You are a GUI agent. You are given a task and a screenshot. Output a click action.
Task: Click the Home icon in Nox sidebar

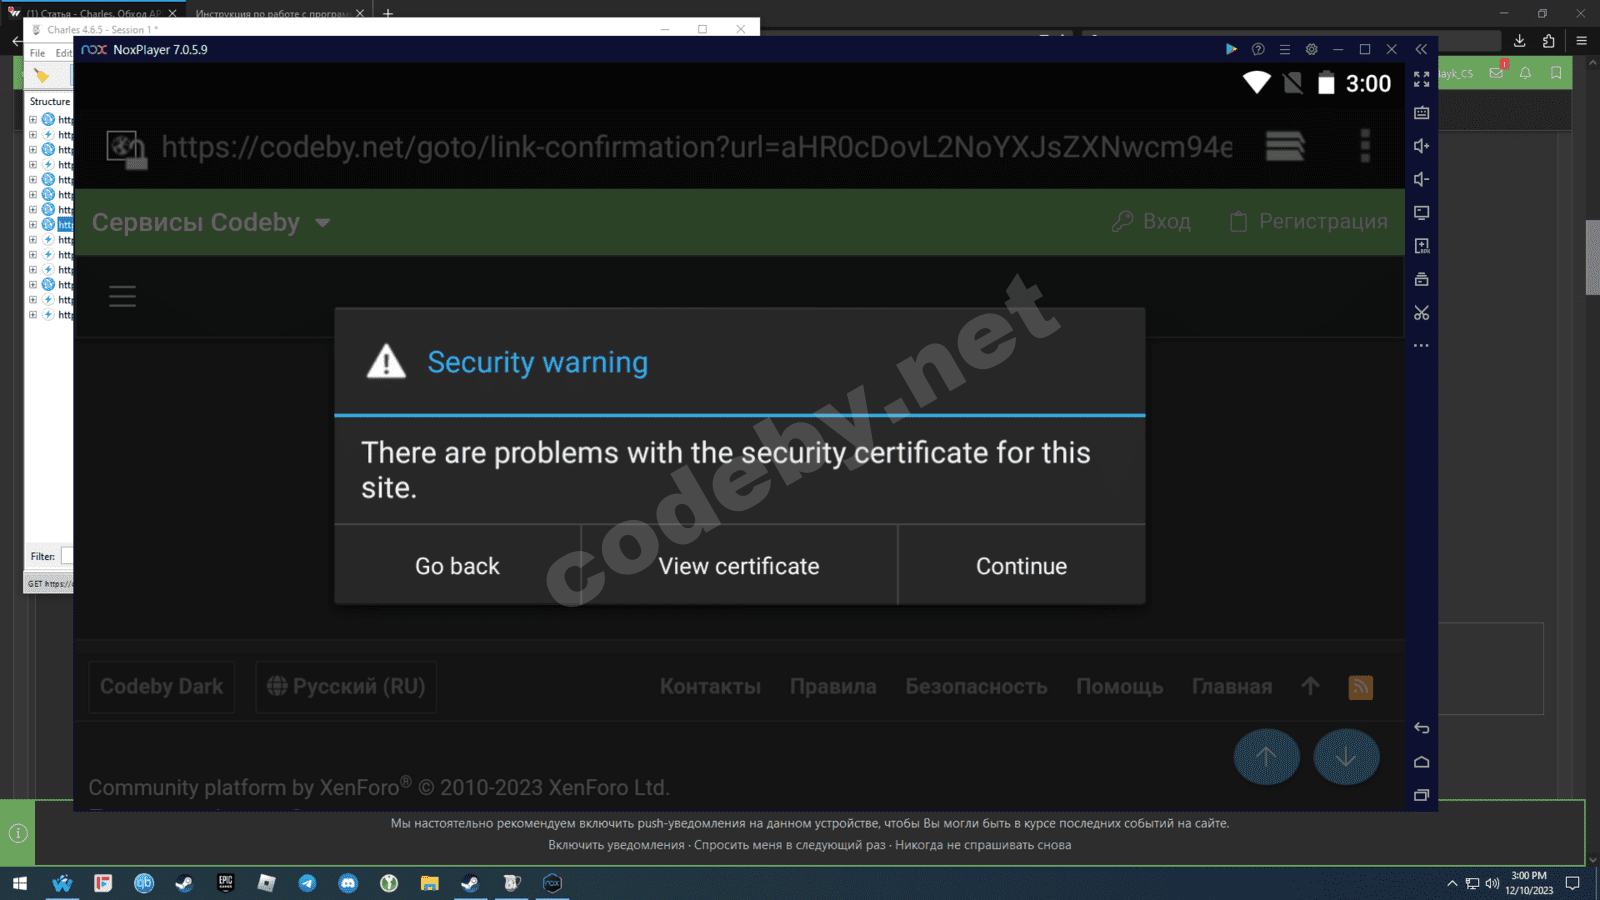pyautogui.click(x=1421, y=761)
